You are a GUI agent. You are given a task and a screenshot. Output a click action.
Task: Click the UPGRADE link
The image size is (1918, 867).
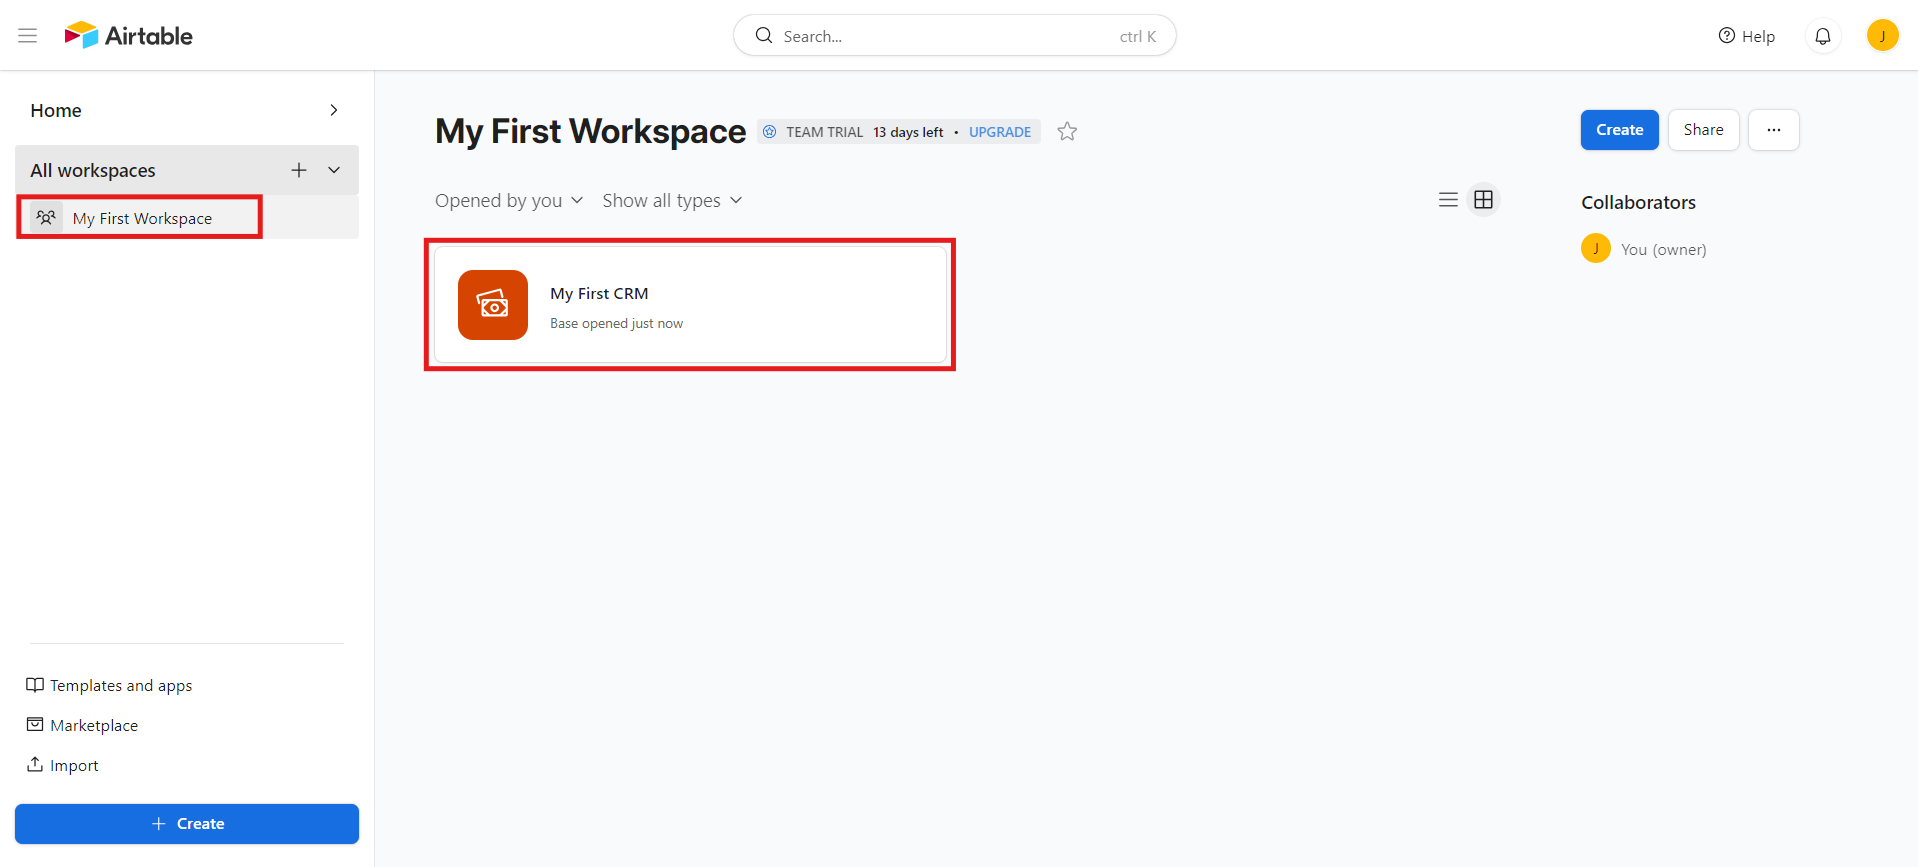(1000, 132)
